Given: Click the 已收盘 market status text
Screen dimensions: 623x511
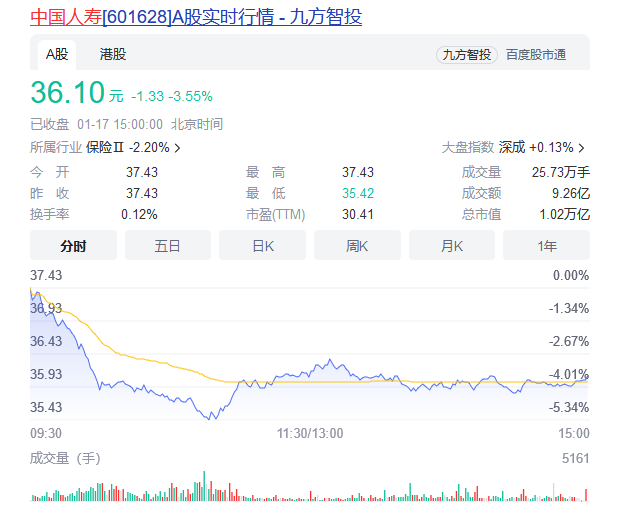Looking at the screenshot, I should 50,124.
